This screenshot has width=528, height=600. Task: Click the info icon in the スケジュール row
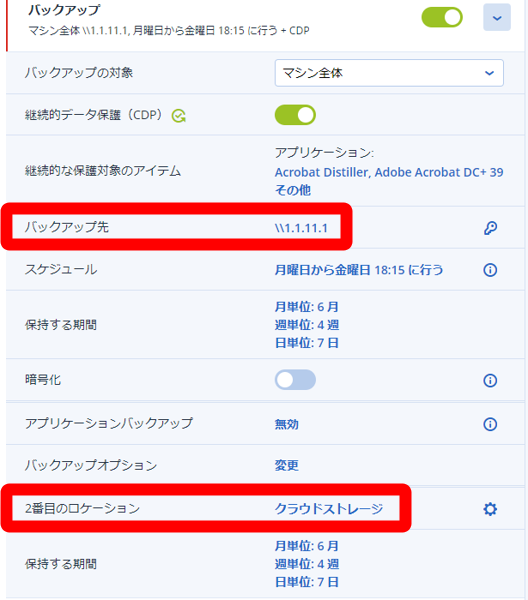coord(490,270)
